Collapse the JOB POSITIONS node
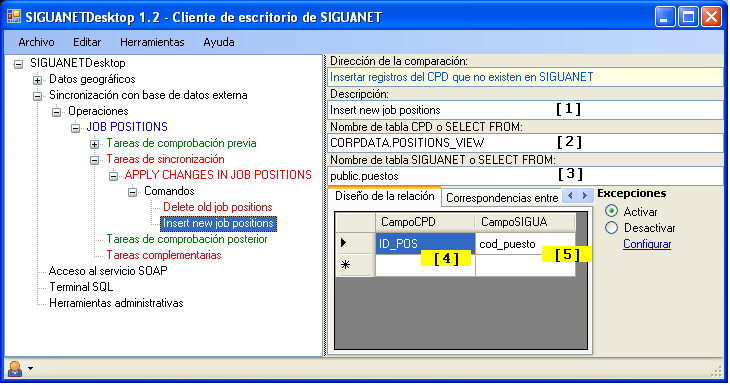The height and width of the screenshot is (385, 730). coord(75,128)
